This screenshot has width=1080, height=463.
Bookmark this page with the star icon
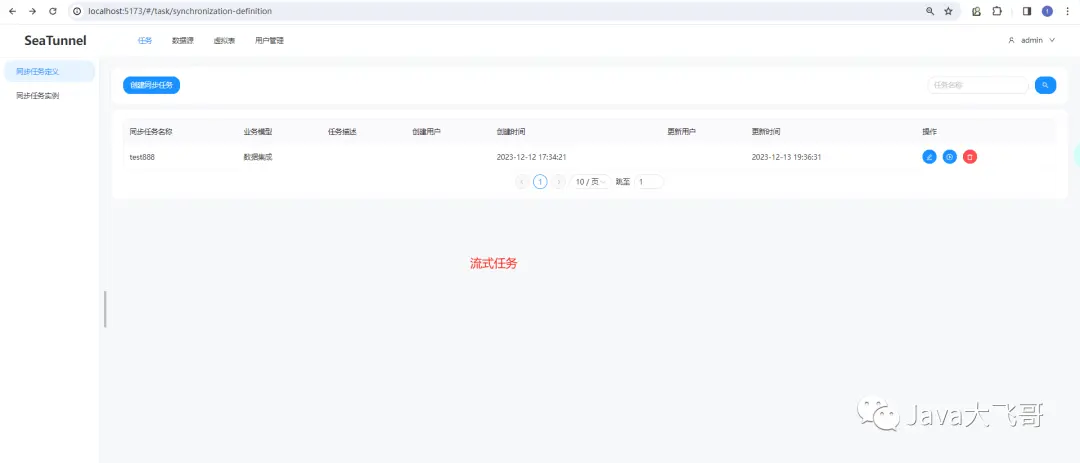(x=948, y=11)
